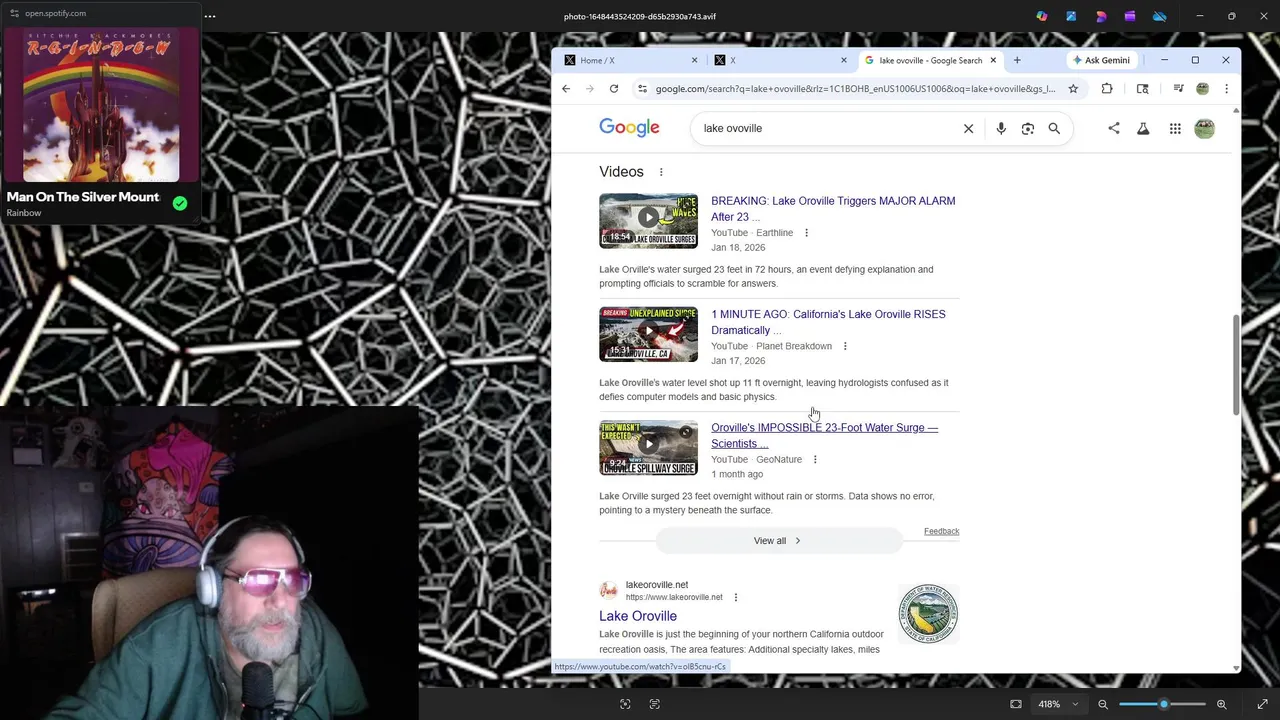
Task: Open the Clipchamp icon in the title bar
Action: (1130, 16)
